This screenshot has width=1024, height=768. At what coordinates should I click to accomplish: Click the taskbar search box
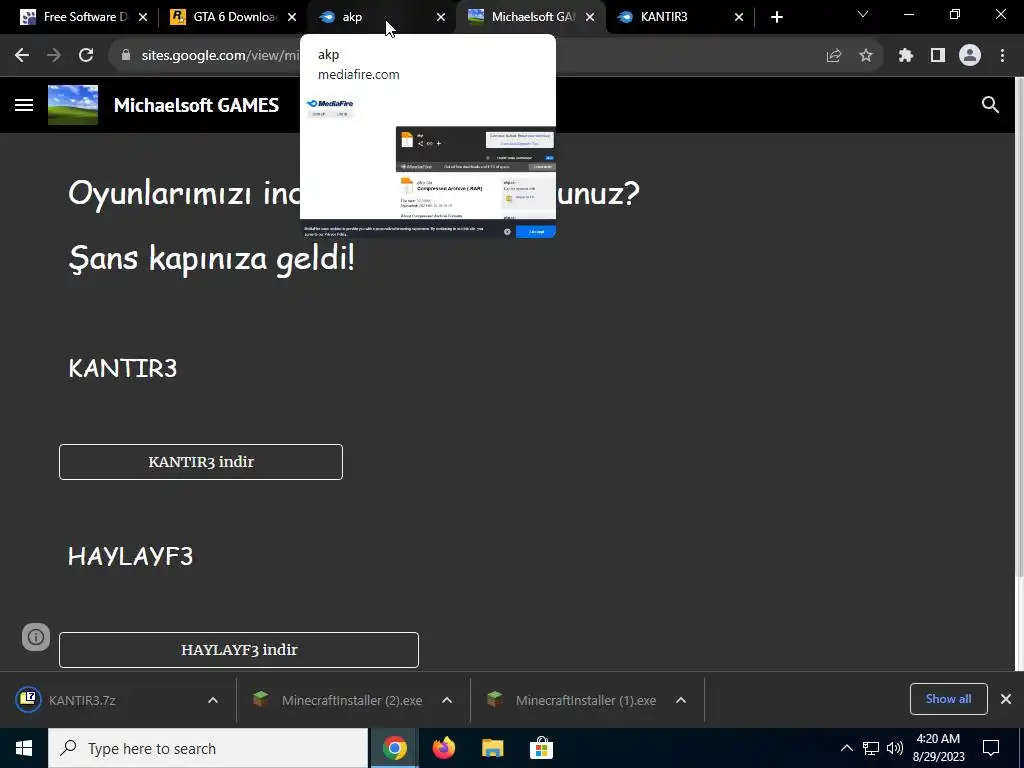click(208, 748)
